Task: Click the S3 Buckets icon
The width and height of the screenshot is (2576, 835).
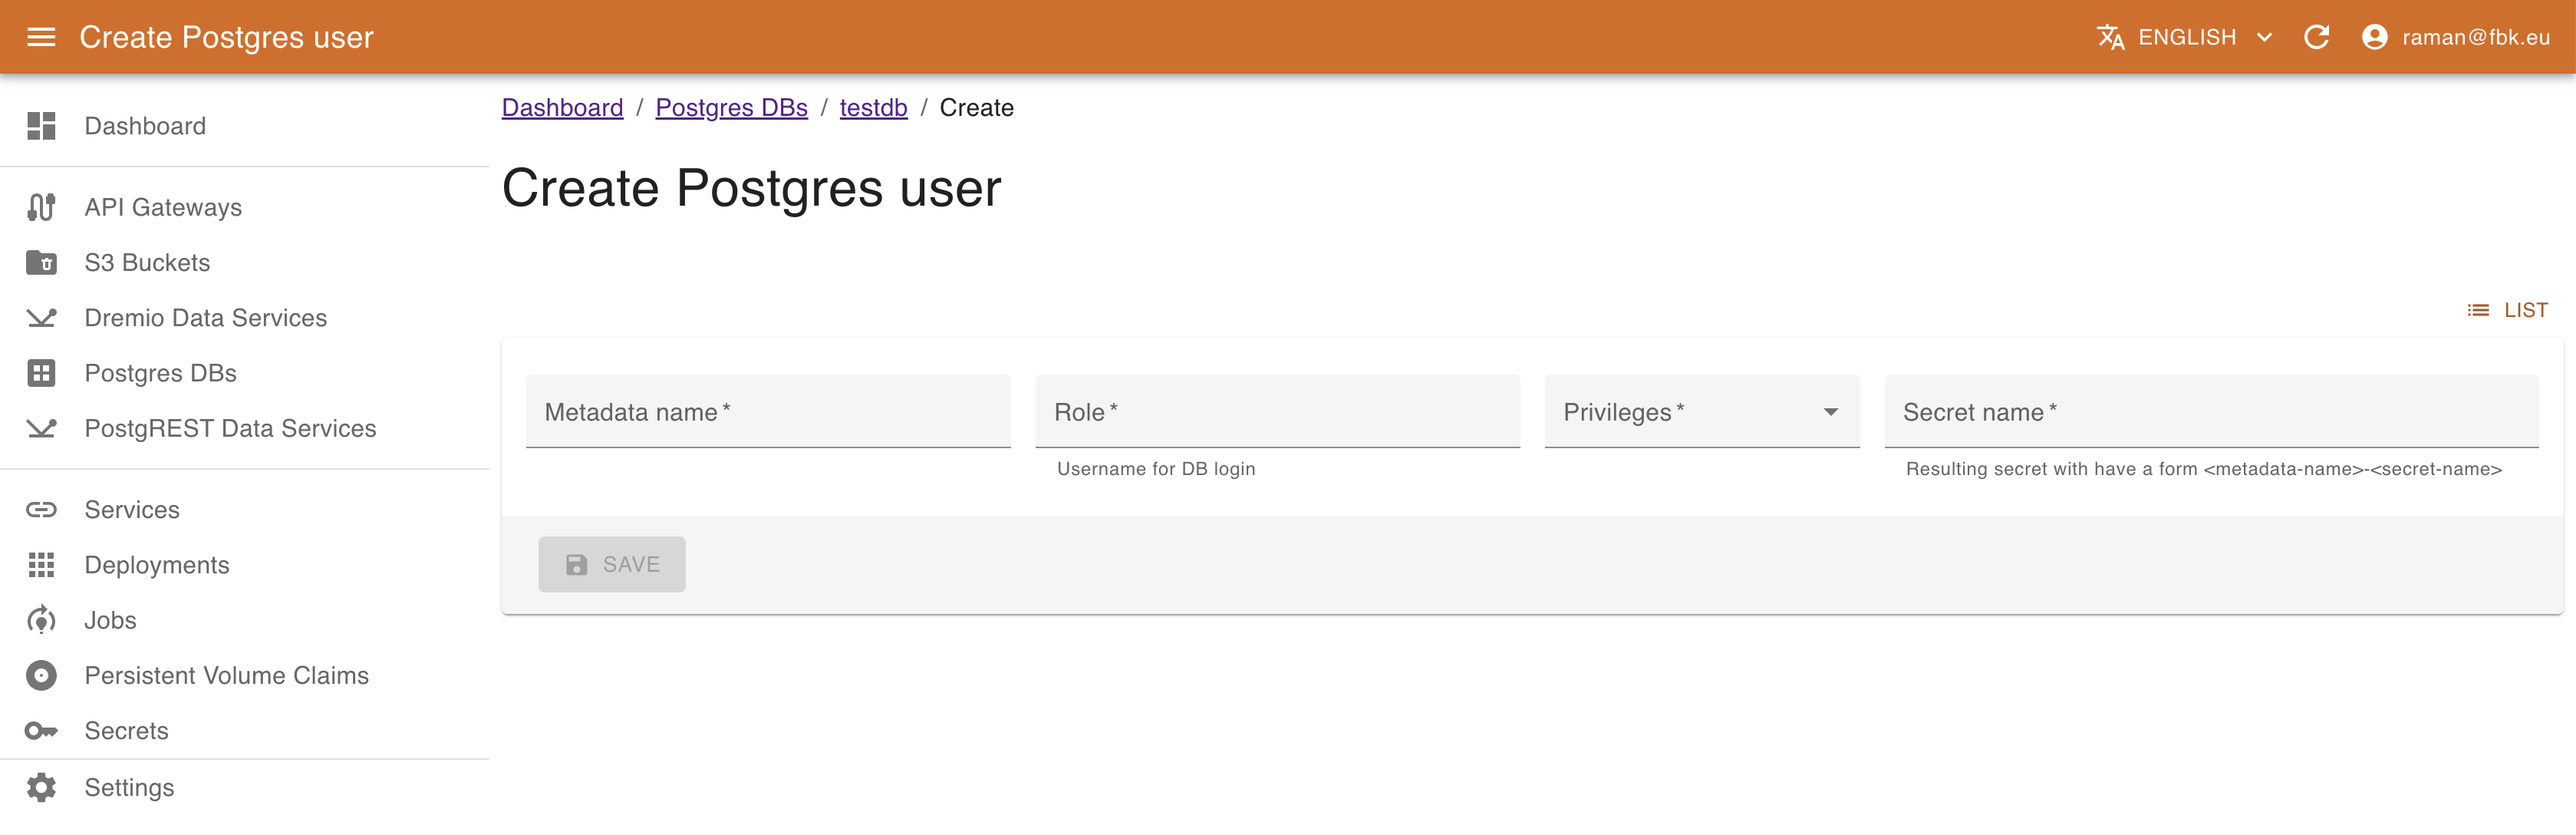Action: pos(41,262)
